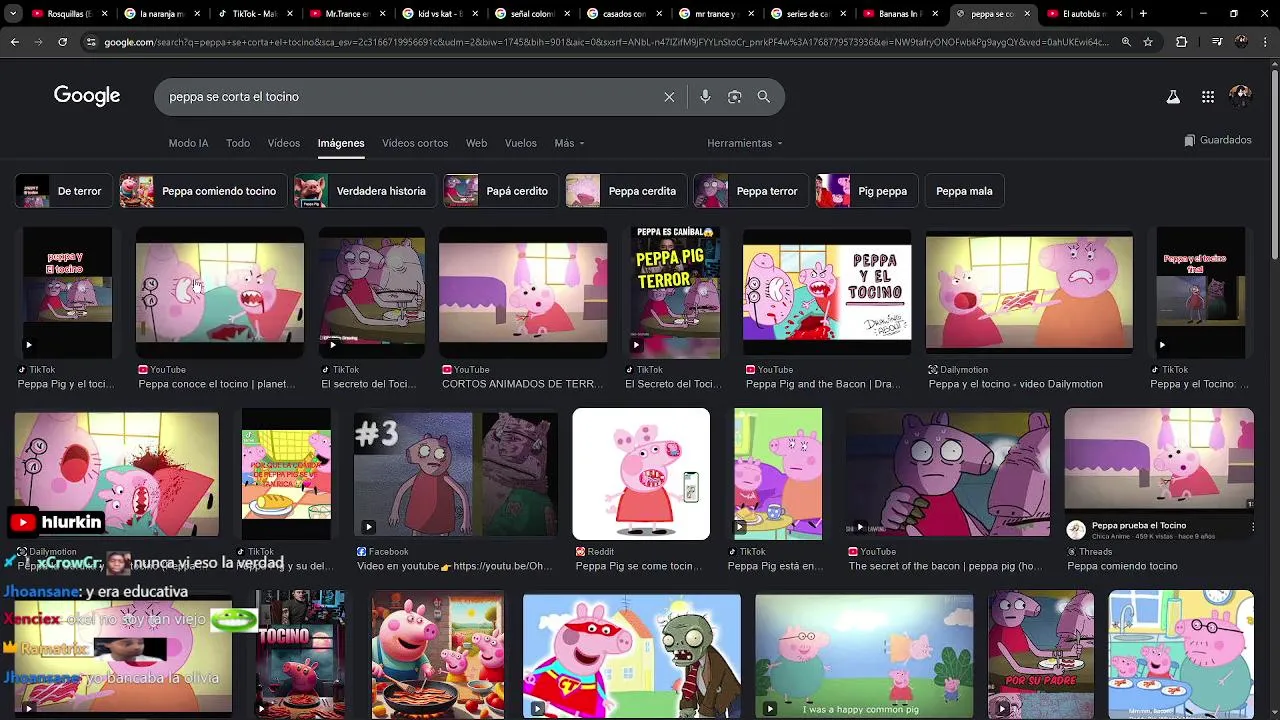Select the Imágenes tab

click(x=341, y=143)
